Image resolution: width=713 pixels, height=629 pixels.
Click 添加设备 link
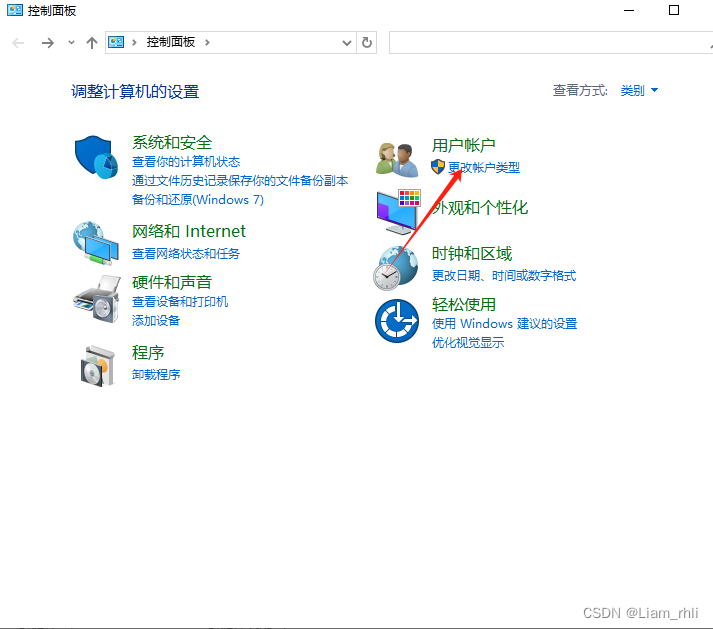pos(156,321)
